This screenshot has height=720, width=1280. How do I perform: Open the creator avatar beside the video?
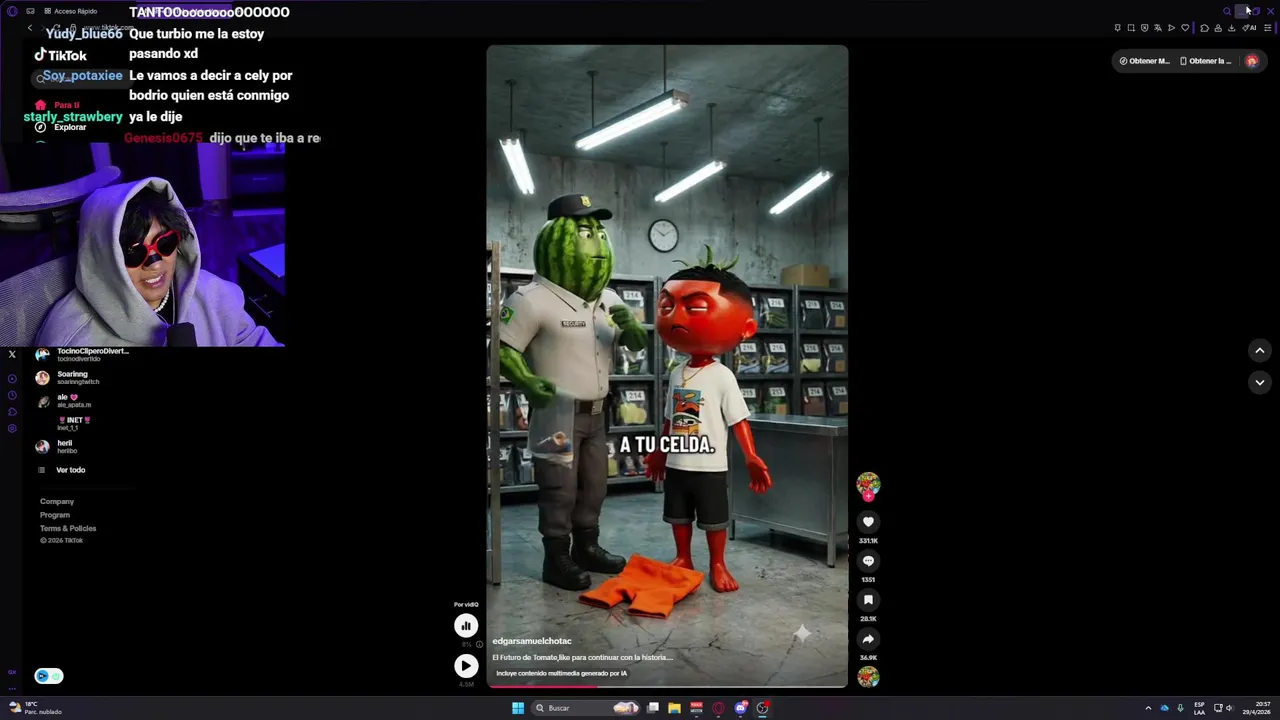coord(868,484)
